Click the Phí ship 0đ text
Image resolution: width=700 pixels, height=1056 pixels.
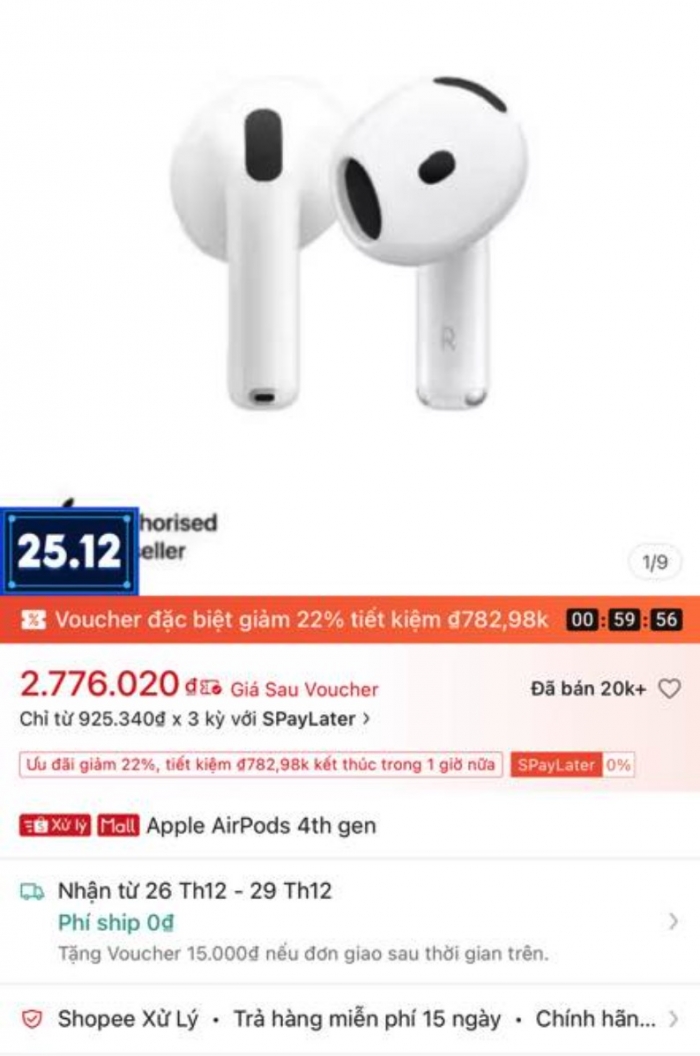(116, 922)
